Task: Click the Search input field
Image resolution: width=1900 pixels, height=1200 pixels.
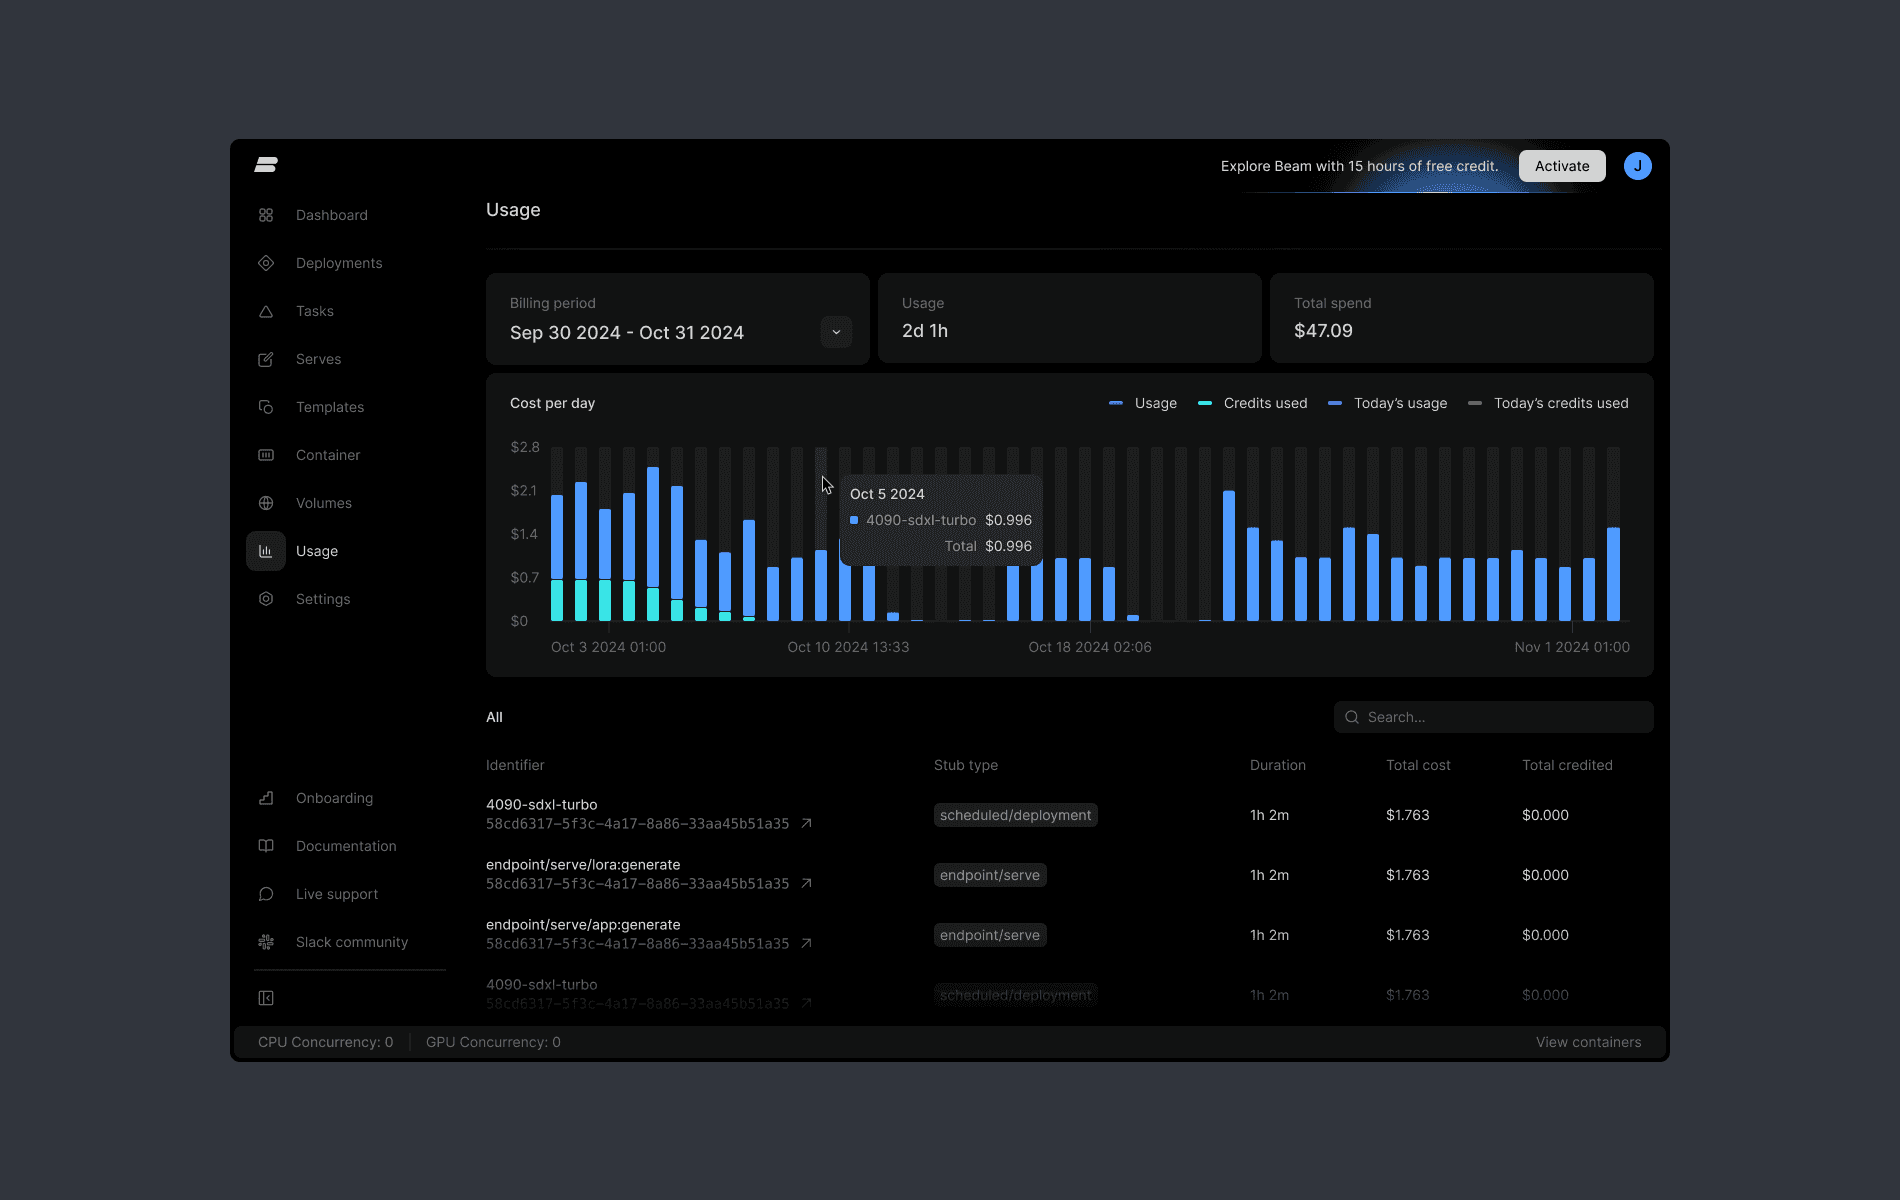Action: point(1494,717)
